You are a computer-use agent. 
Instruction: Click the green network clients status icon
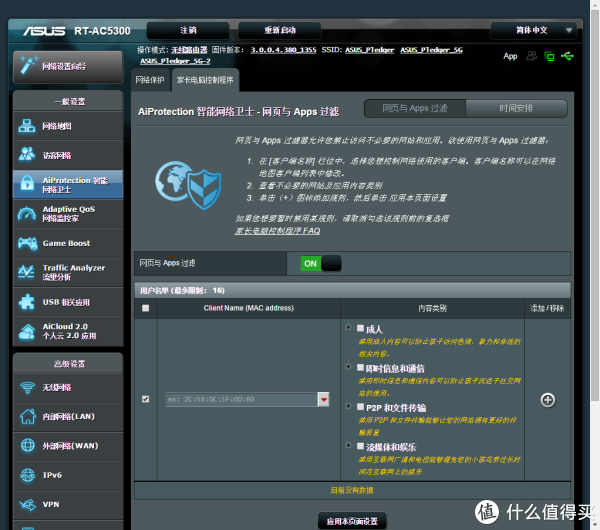click(549, 56)
